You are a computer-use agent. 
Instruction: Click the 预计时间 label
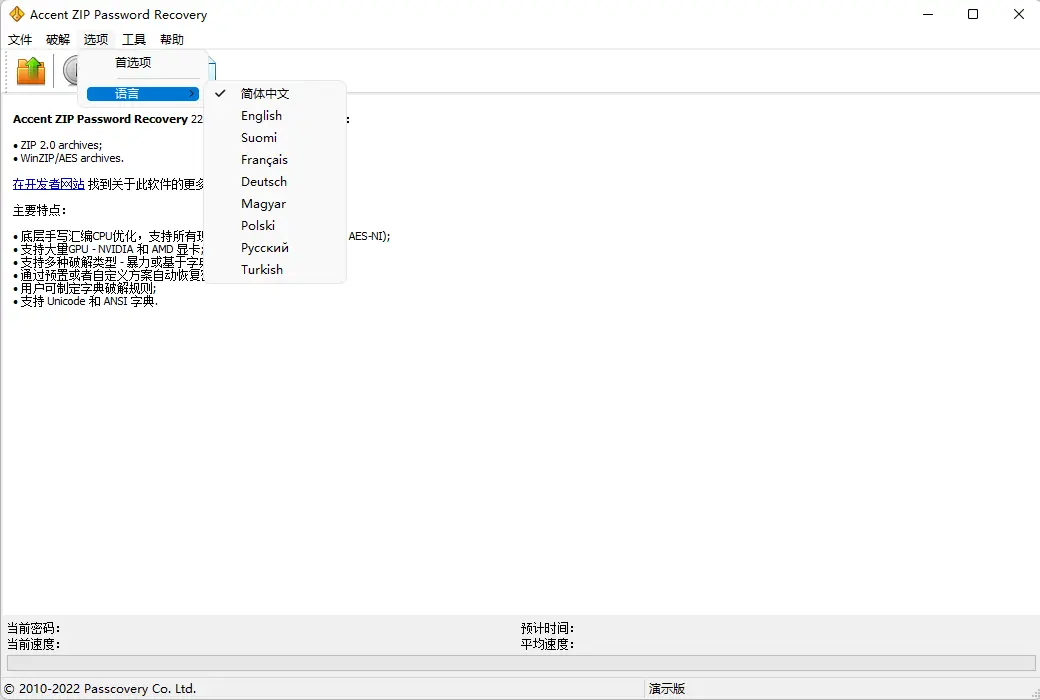coord(547,628)
